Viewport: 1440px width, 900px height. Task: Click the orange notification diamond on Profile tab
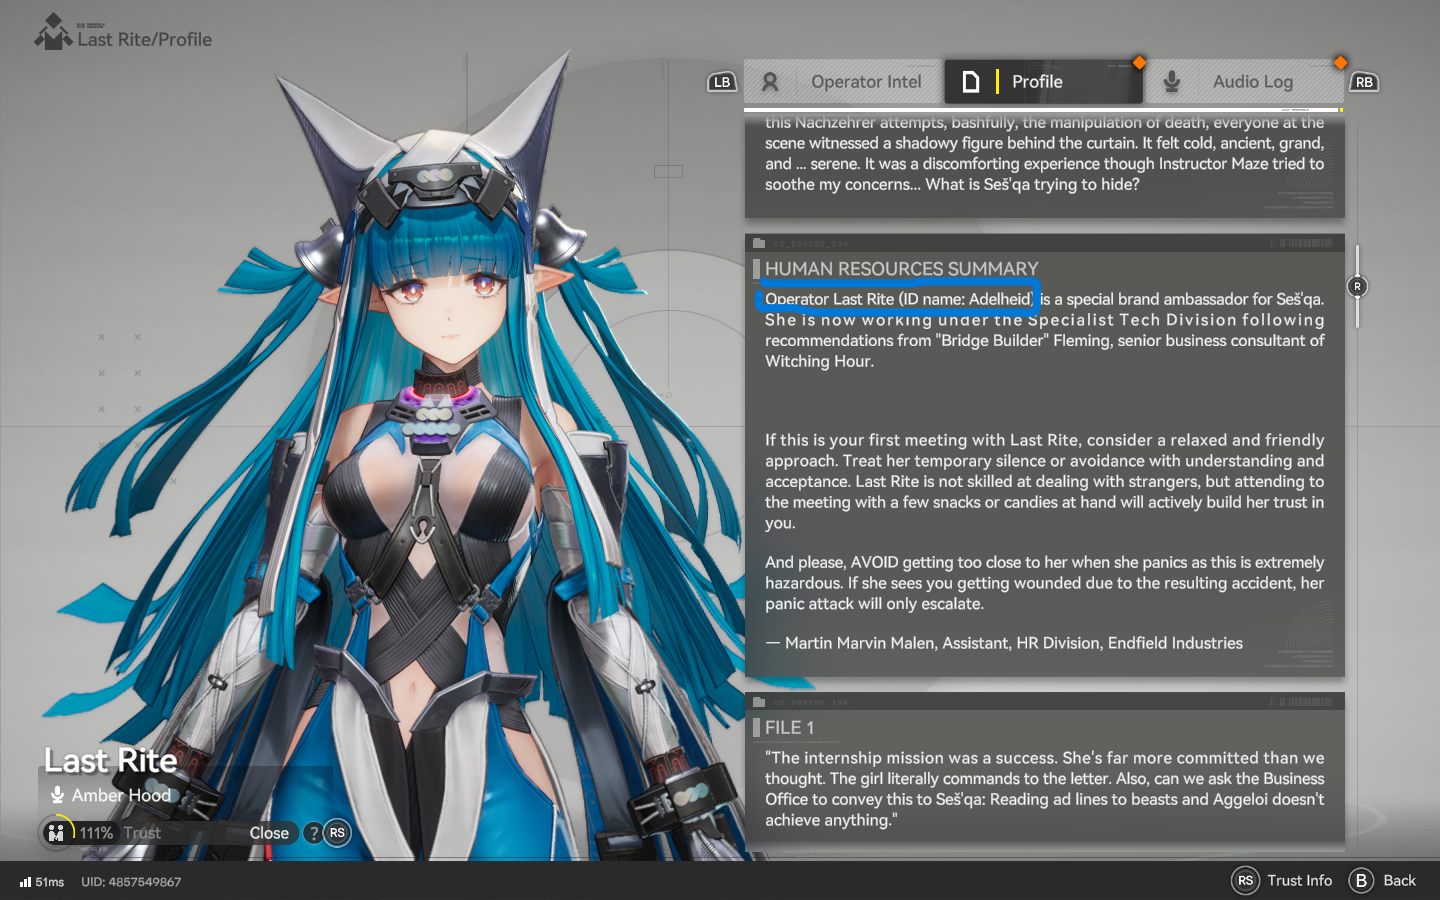point(1139,62)
